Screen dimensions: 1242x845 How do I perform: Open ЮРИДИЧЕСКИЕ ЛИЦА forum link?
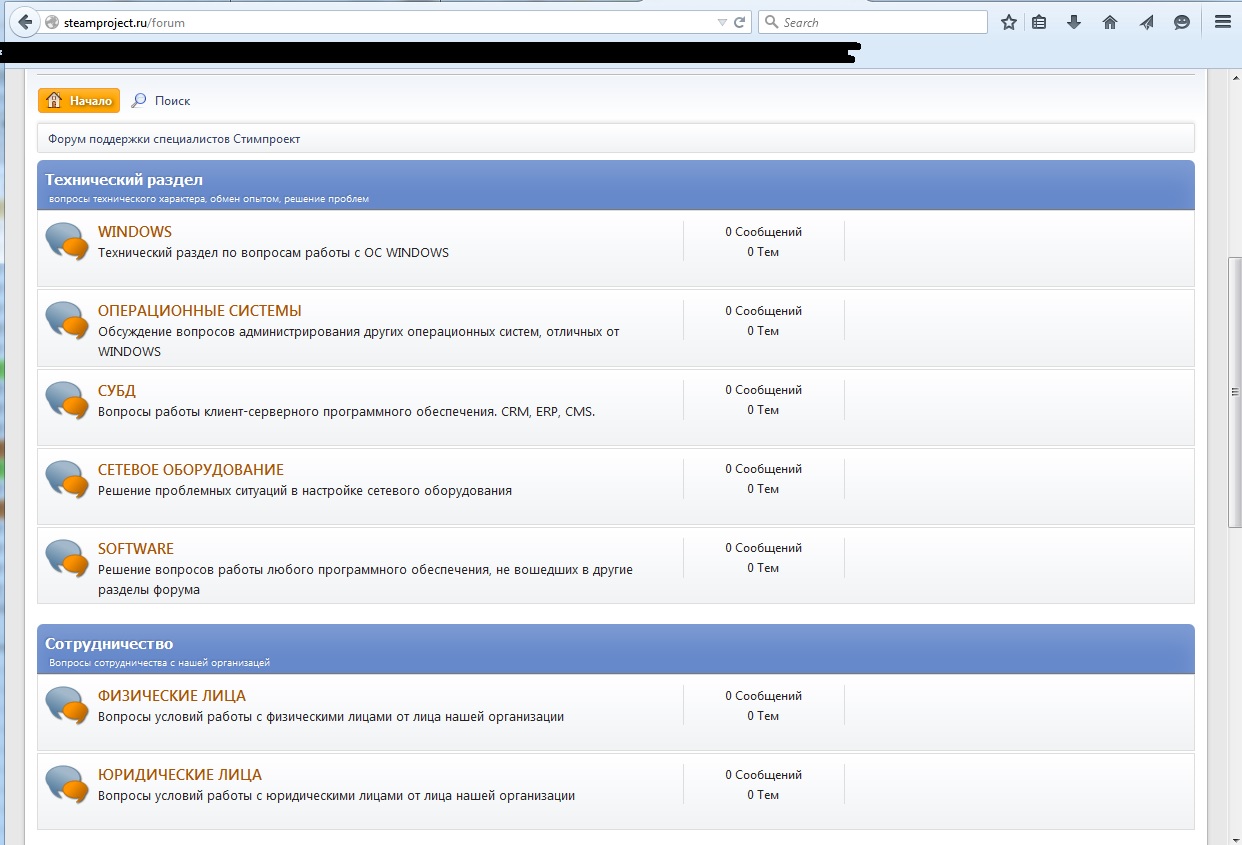[180, 775]
